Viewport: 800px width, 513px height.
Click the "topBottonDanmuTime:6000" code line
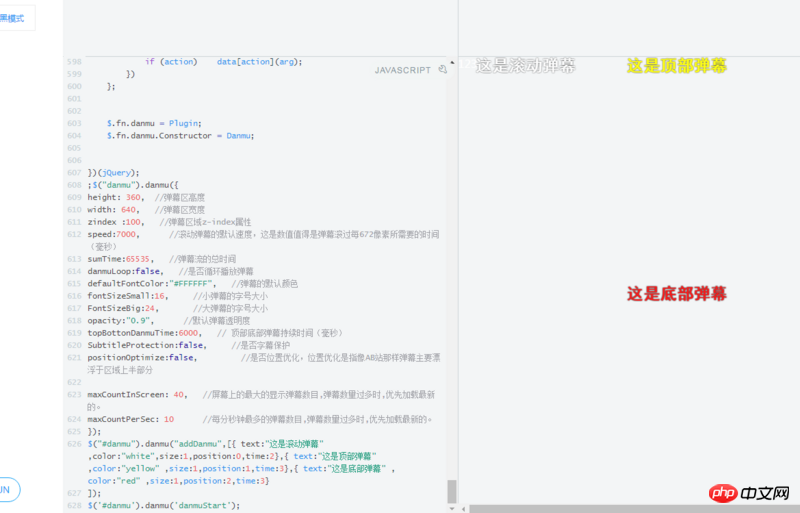tap(215, 333)
